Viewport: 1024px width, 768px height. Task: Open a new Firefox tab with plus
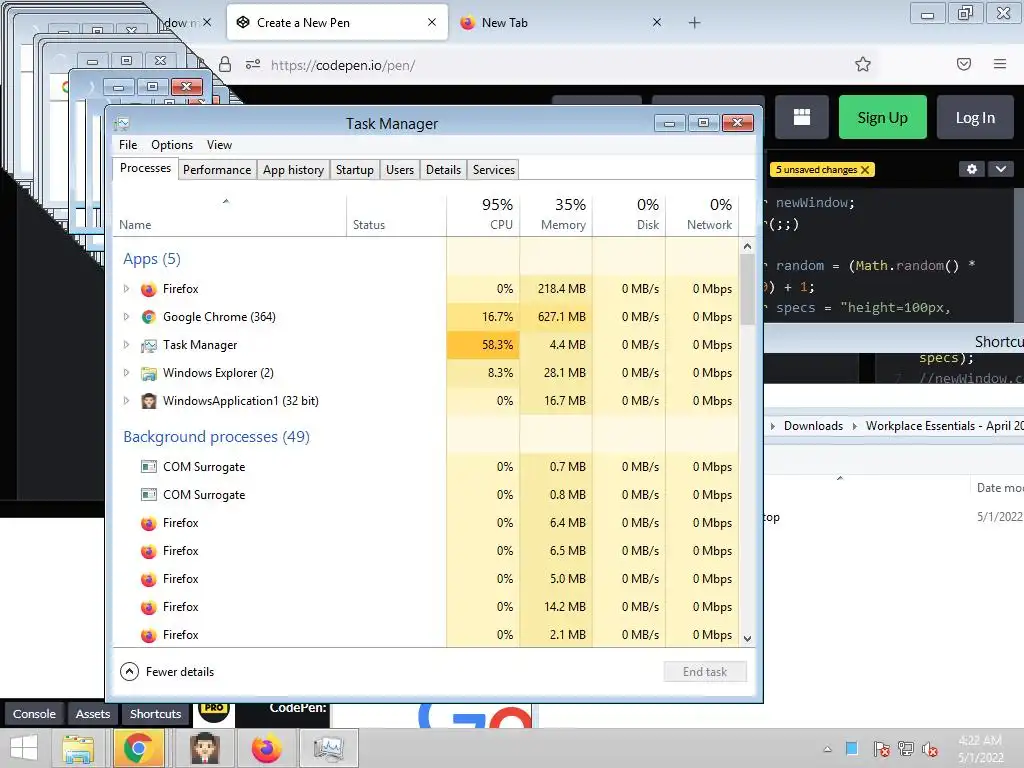point(694,23)
